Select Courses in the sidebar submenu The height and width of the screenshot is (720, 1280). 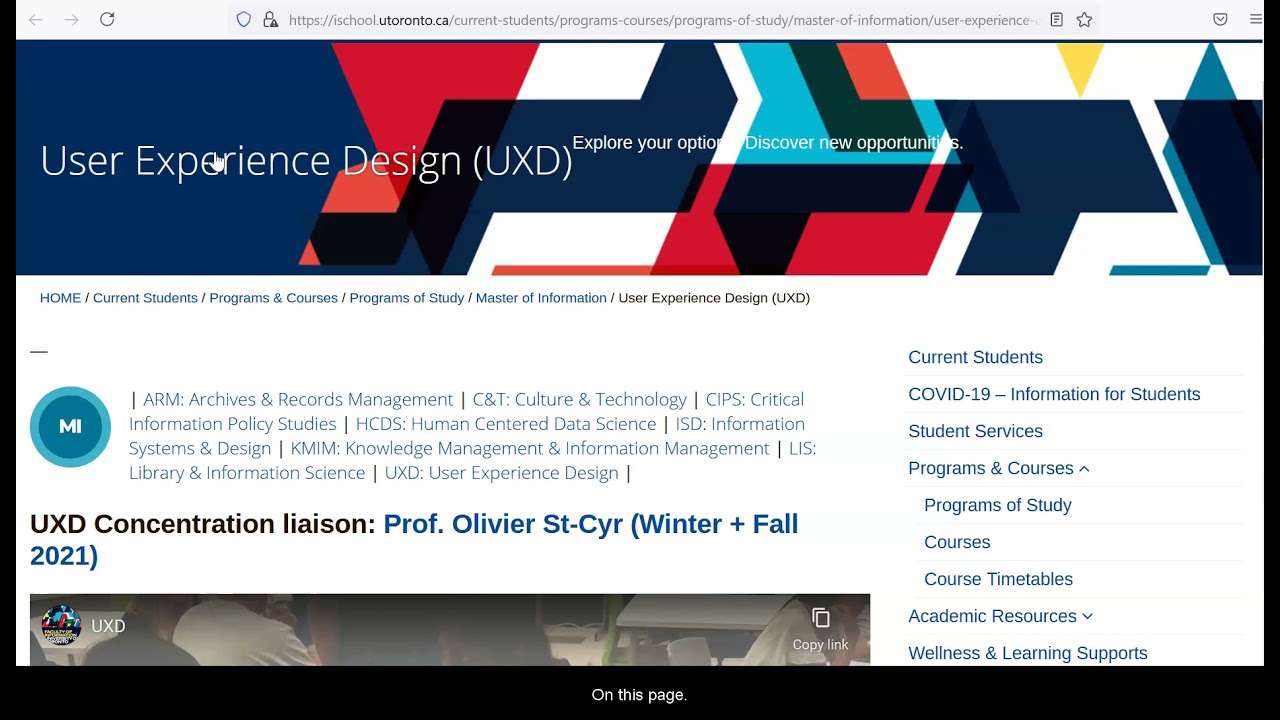click(957, 542)
